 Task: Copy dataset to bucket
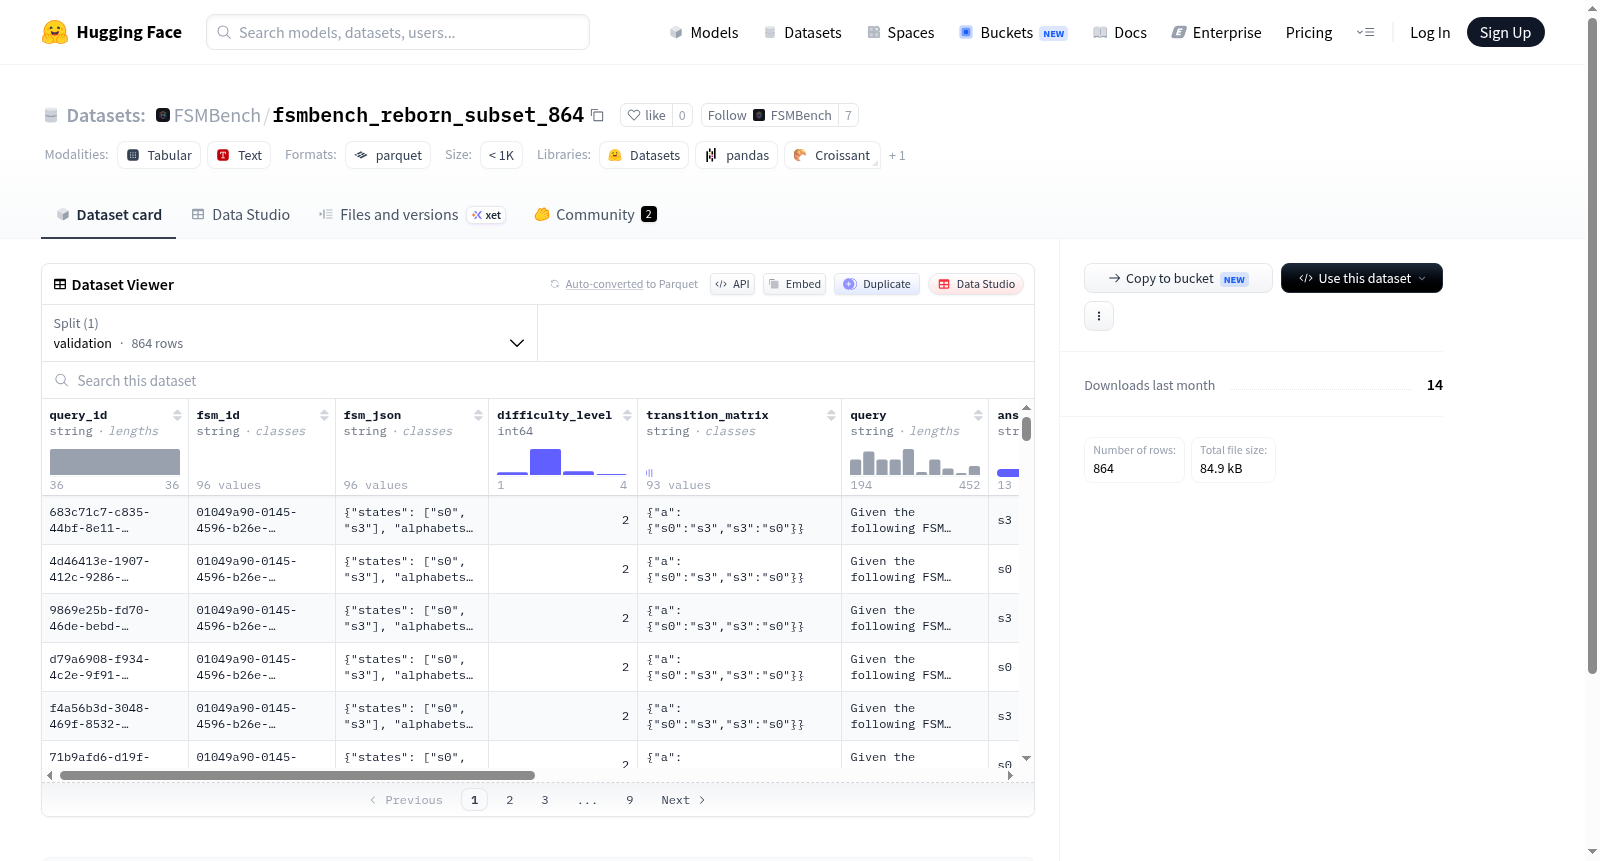(1178, 278)
